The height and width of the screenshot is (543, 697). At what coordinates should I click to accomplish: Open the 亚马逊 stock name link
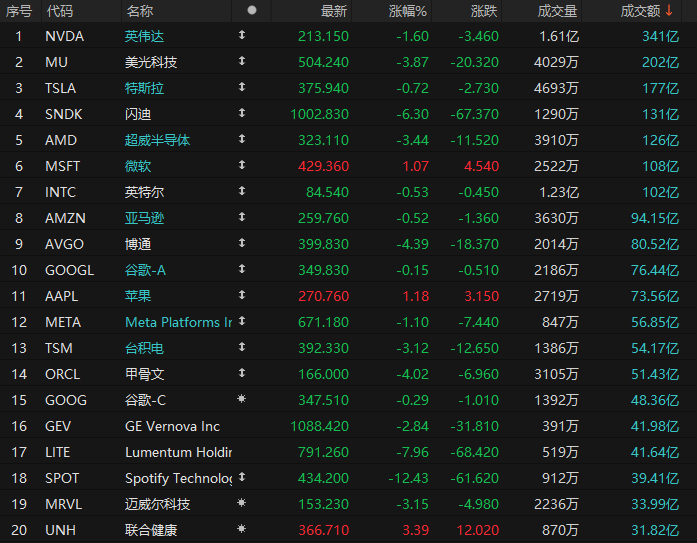144,218
